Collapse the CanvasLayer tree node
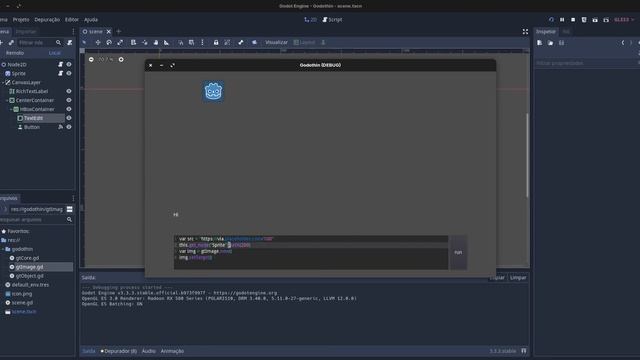The width and height of the screenshot is (640, 360). coord(3,82)
